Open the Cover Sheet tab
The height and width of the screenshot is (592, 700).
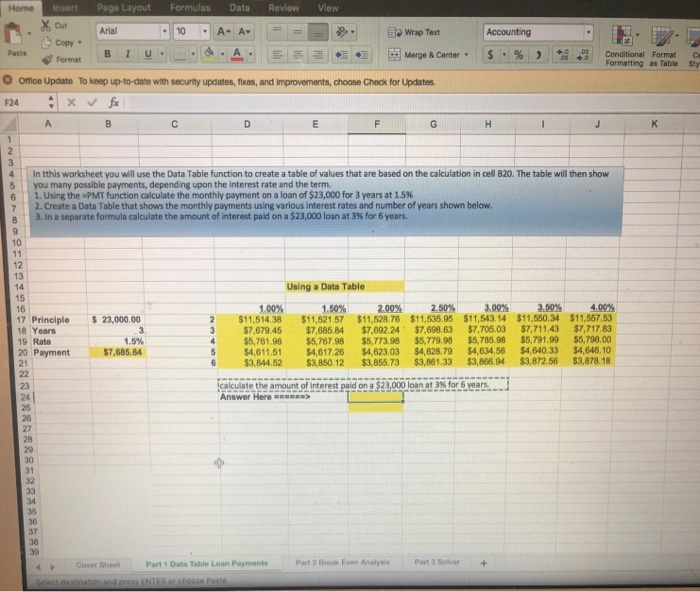(x=98, y=565)
